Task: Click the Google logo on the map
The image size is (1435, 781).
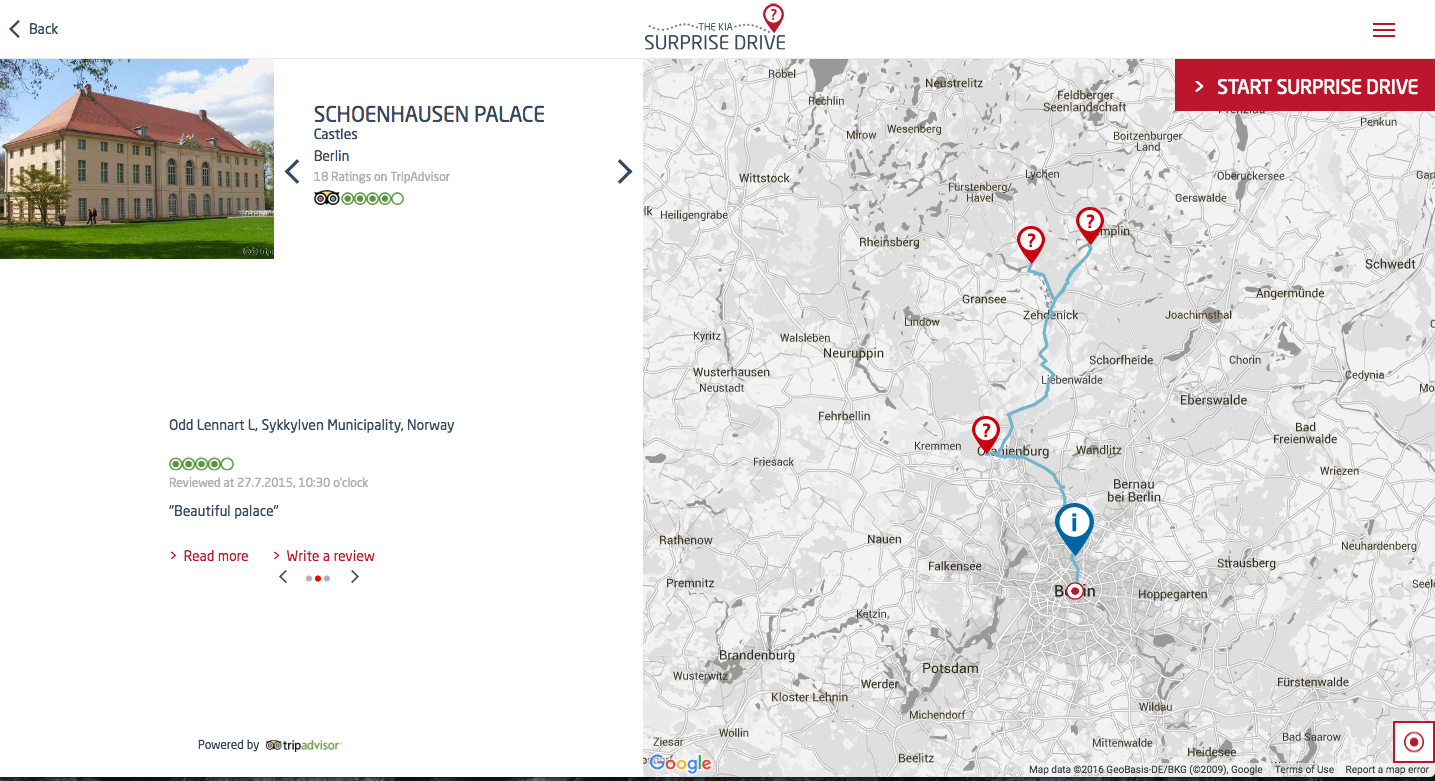Action: coord(681,764)
